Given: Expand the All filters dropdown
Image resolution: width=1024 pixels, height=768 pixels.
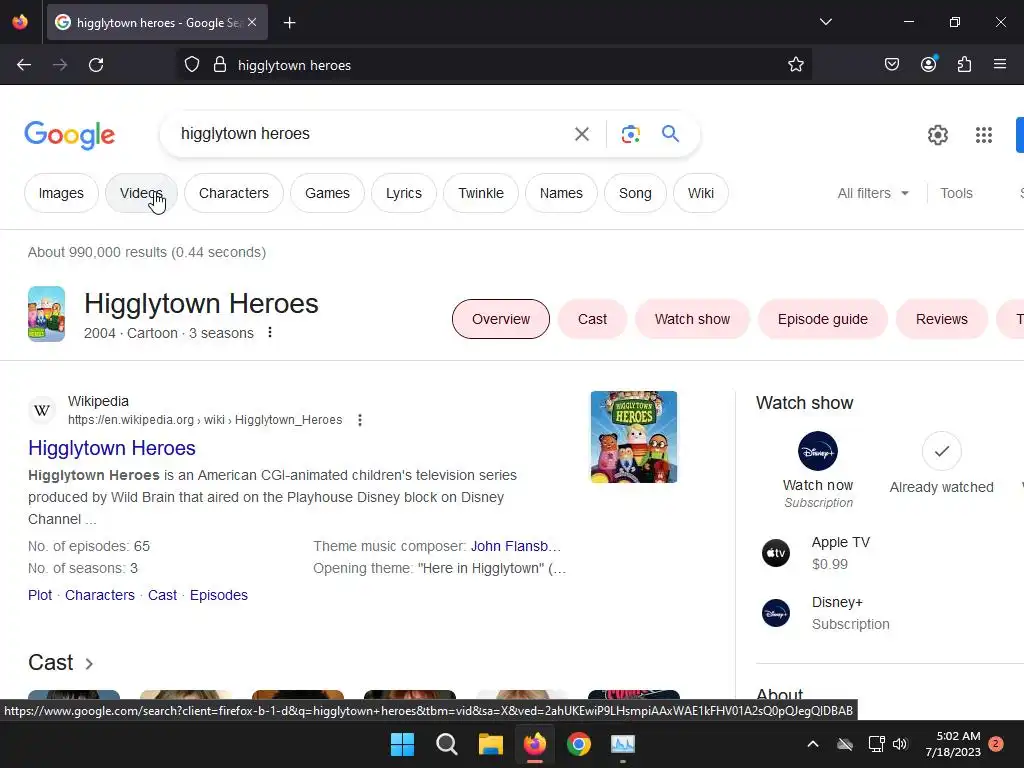Looking at the screenshot, I should click(x=873, y=193).
